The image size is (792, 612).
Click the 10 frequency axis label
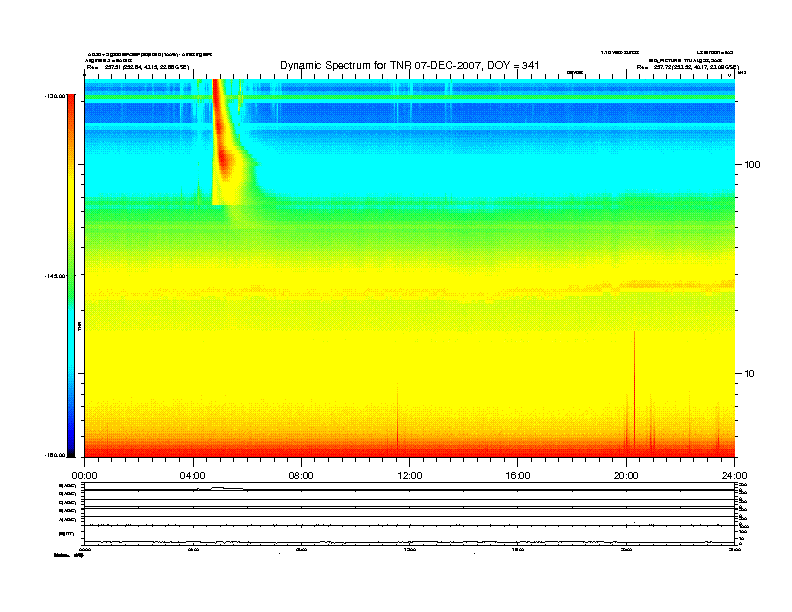click(x=749, y=374)
